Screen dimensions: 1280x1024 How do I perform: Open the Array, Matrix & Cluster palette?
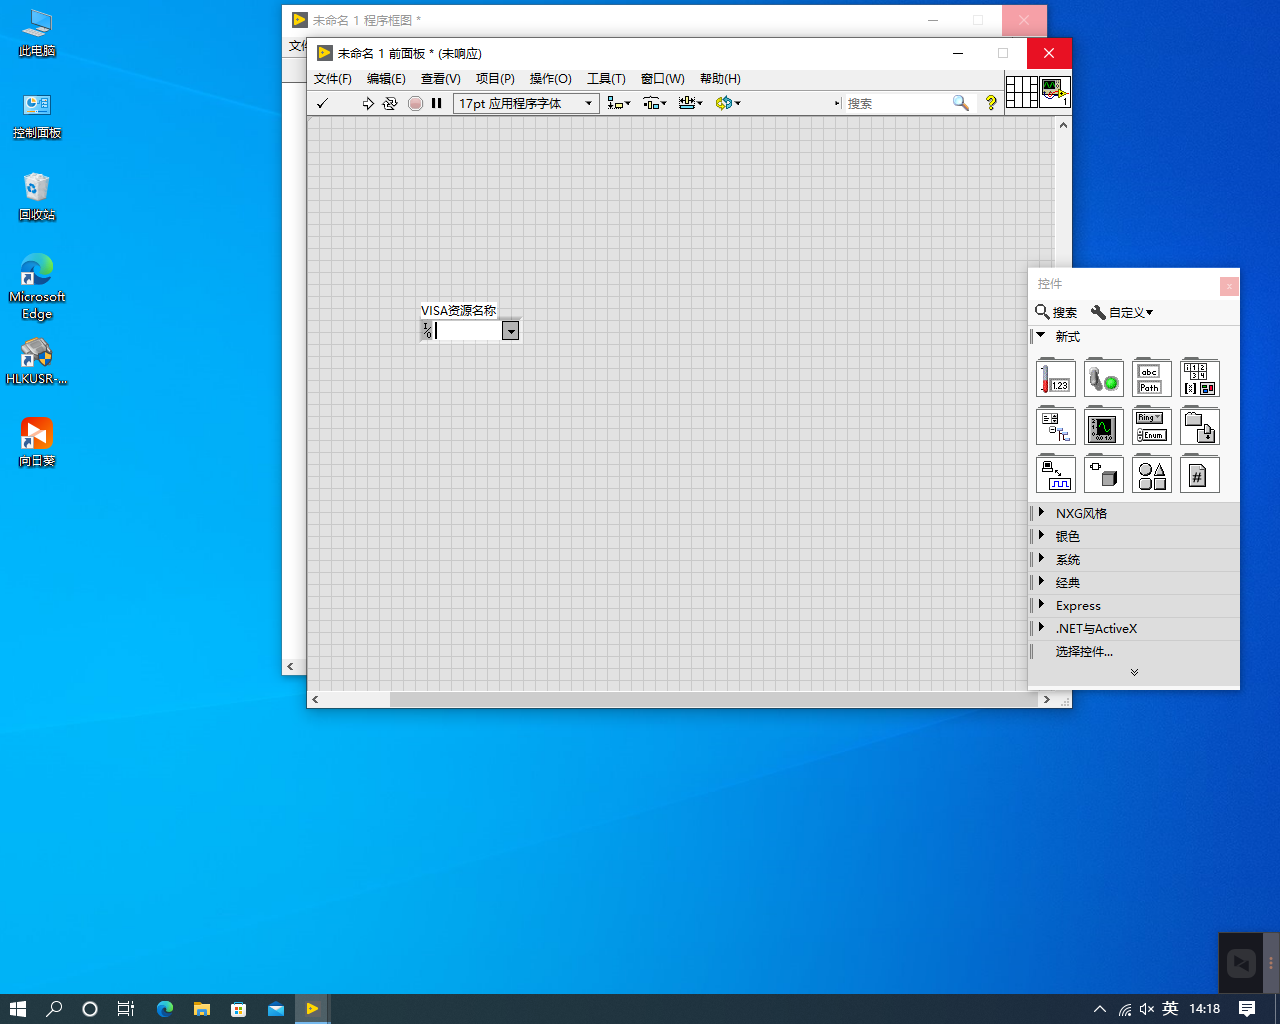tap(1200, 378)
